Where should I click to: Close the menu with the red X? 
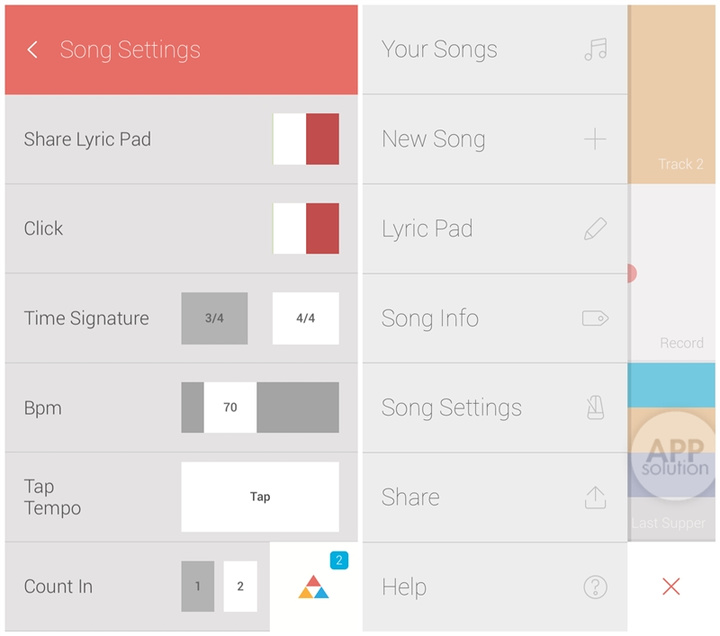(x=671, y=587)
